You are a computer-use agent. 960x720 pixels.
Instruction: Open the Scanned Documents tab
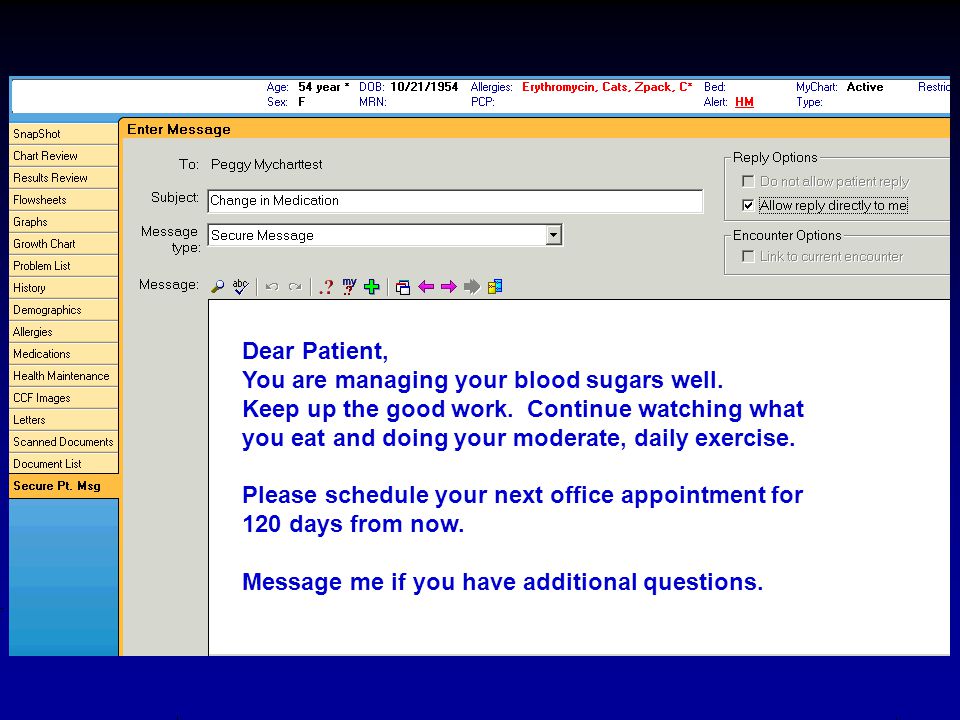point(64,443)
